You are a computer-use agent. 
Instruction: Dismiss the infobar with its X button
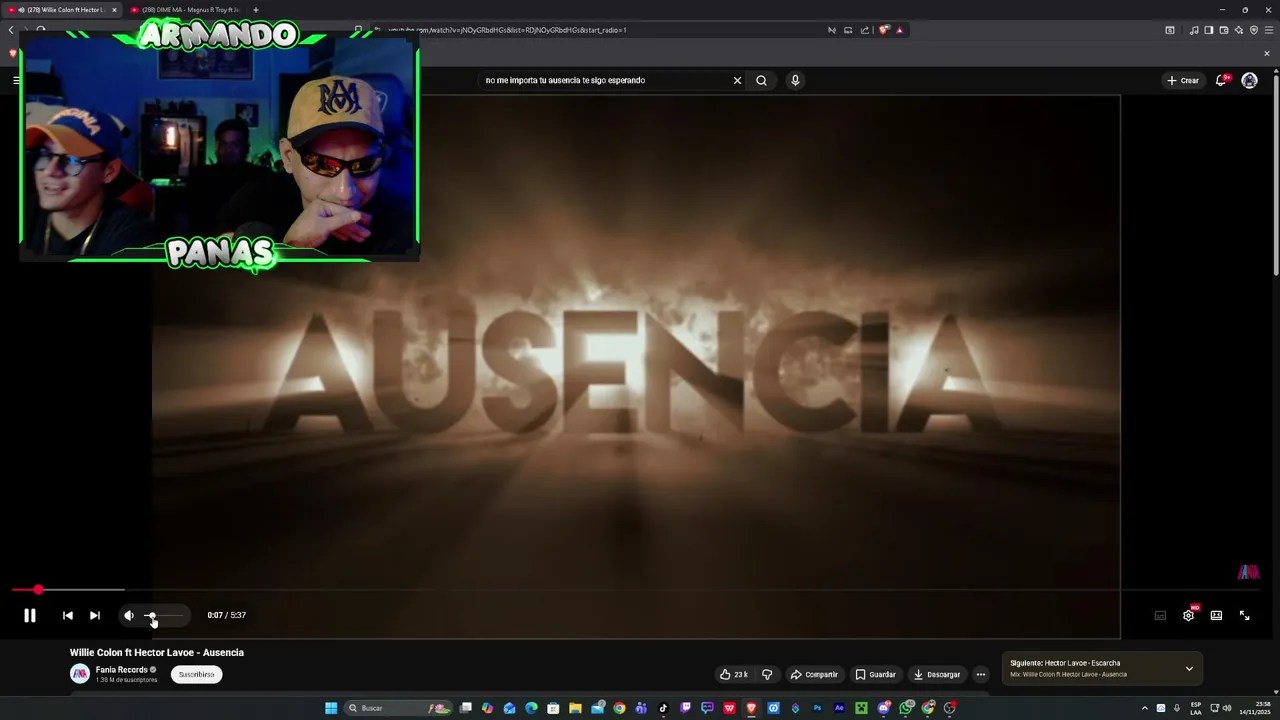click(1267, 53)
